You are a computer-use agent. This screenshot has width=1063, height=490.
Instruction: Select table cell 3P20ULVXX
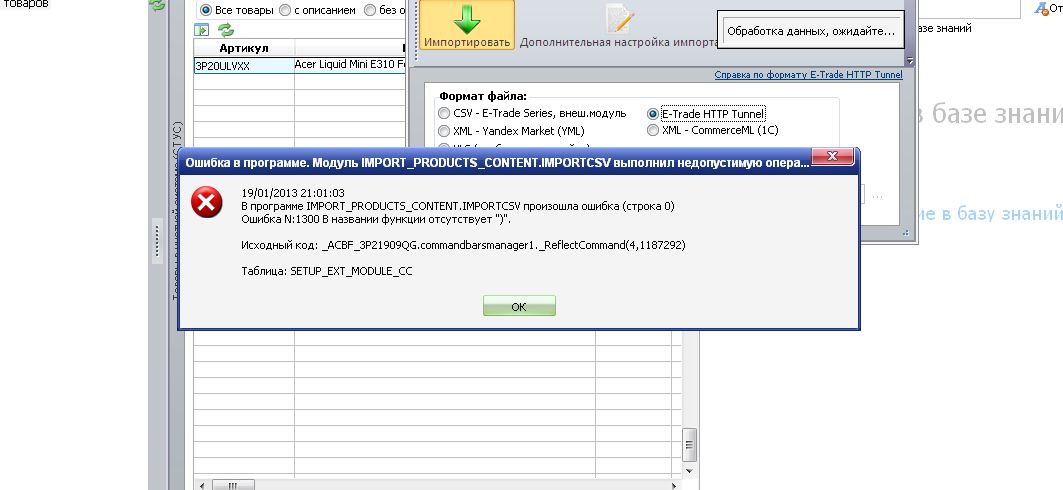[x=244, y=66]
